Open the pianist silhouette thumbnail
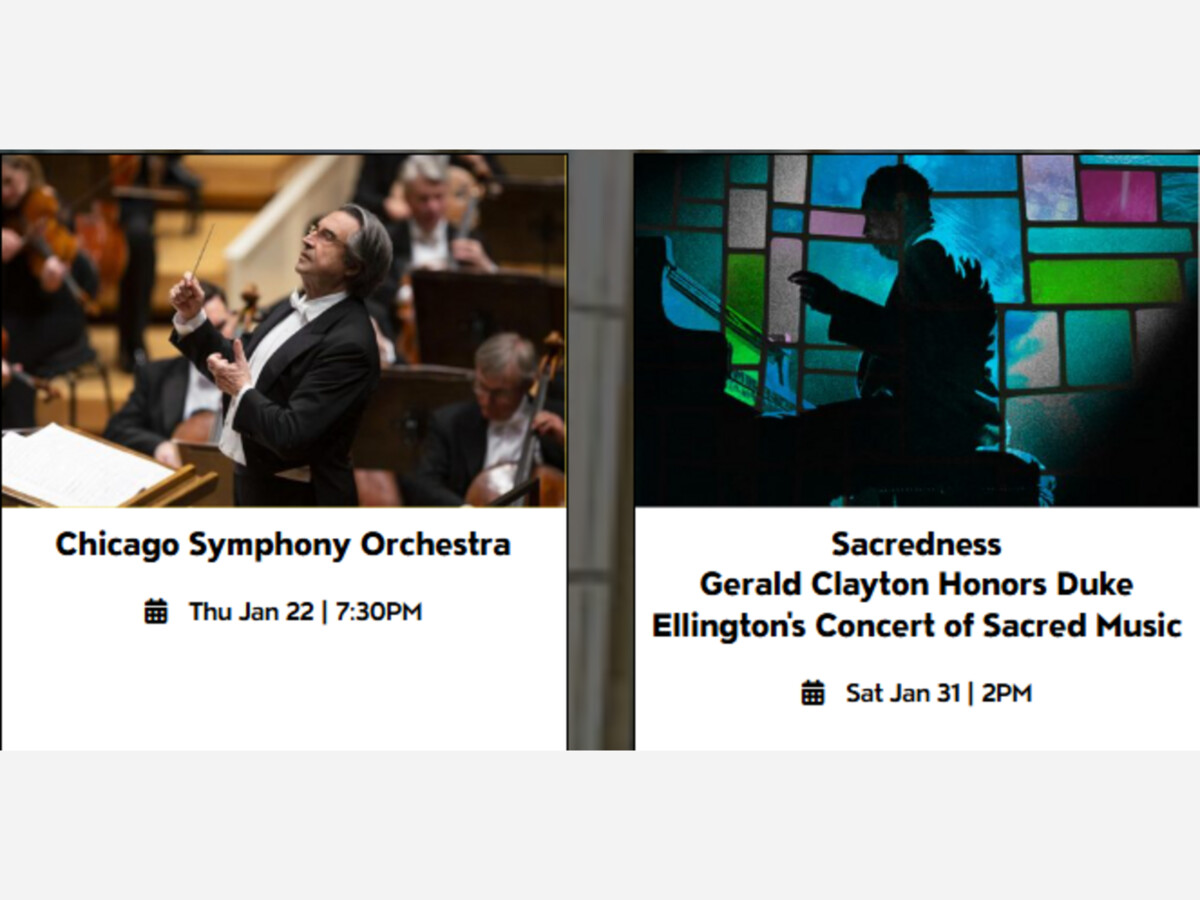This screenshot has width=1200, height=900. pos(916,330)
